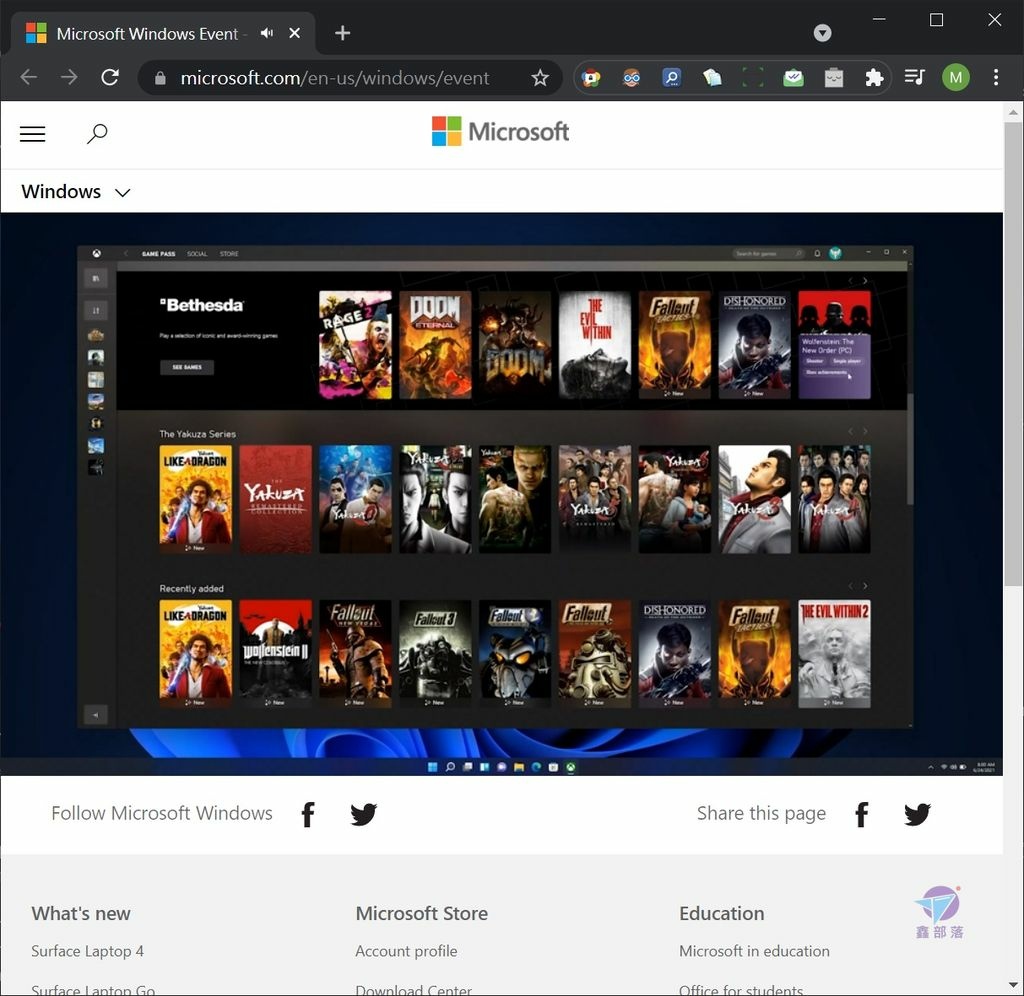
Task: Open the blue magnifier search extension
Action: [671, 78]
